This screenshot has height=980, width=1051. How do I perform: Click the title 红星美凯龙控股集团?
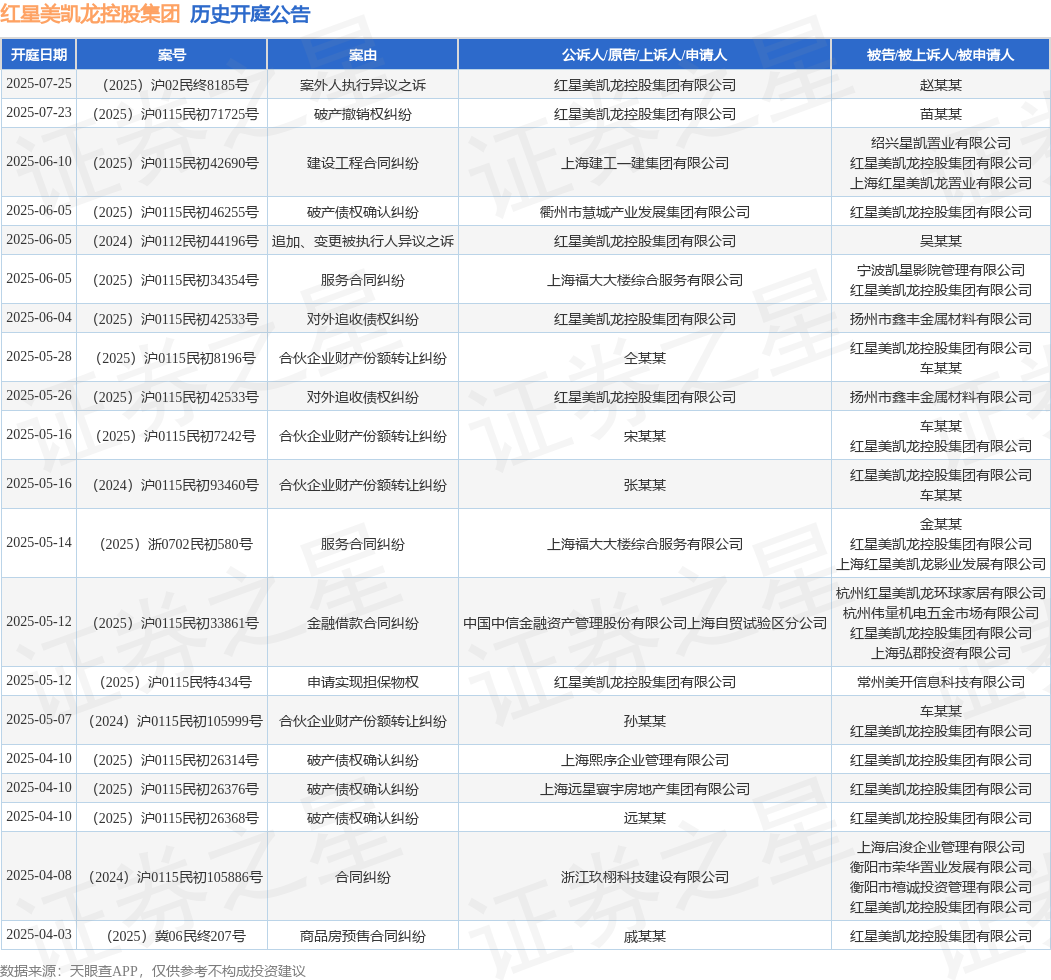(x=90, y=14)
